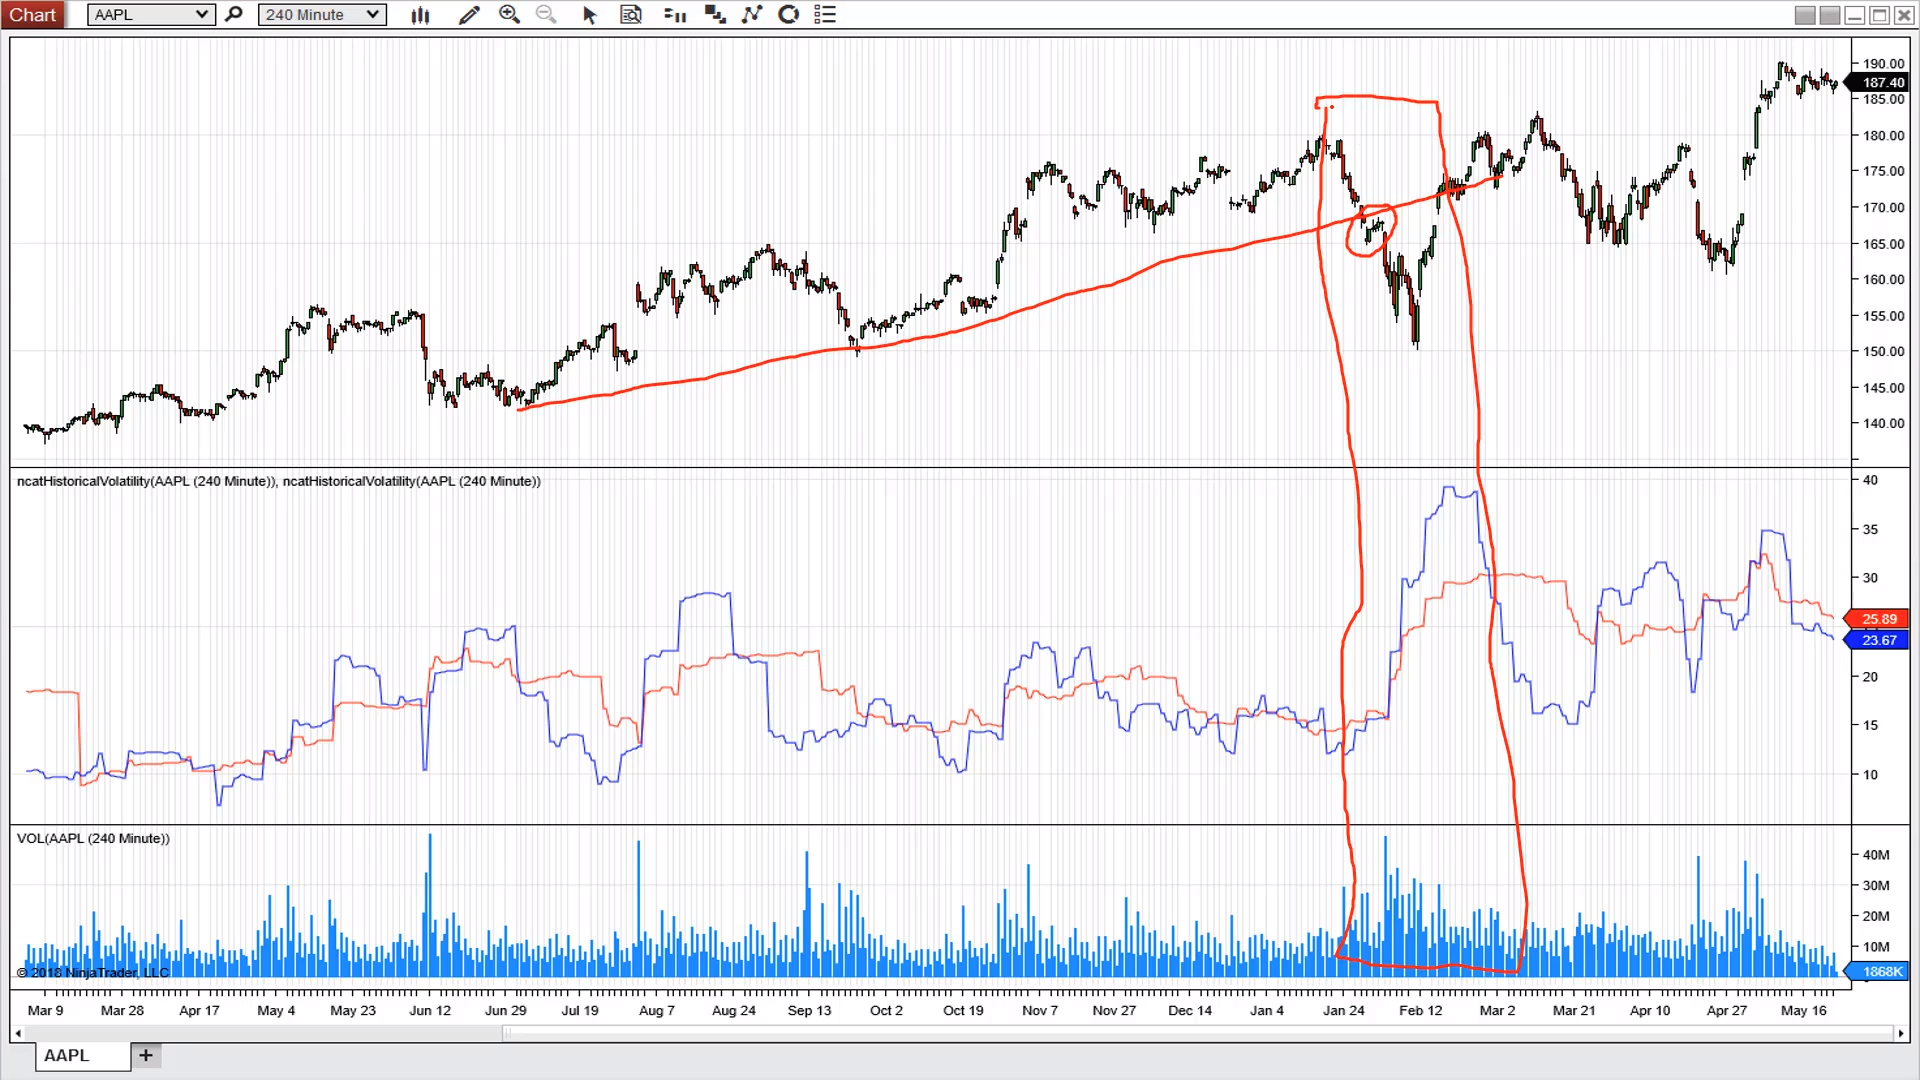Add a new chart tab with the plus button
Viewport: 1920px width, 1080px height.
[x=146, y=1055]
